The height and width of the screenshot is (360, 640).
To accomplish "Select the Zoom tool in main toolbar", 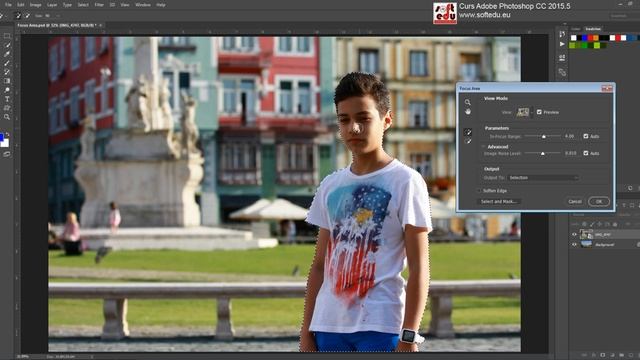I will (7, 117).
